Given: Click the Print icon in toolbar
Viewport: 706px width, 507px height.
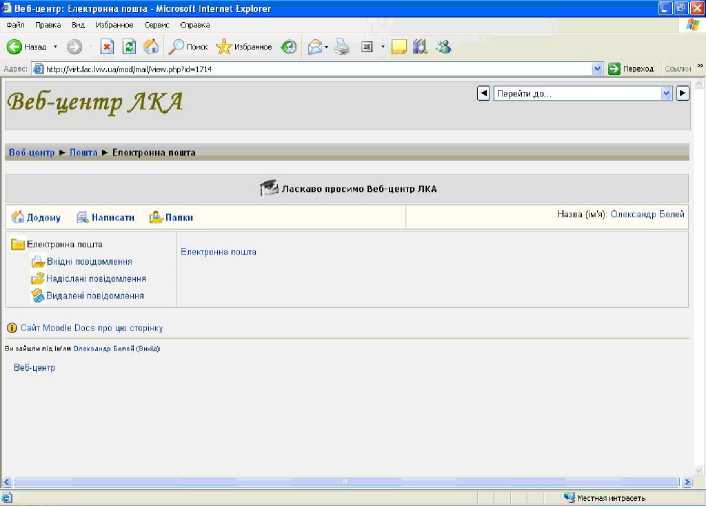Looking at the screenshot, I should (x=342, y=46).
